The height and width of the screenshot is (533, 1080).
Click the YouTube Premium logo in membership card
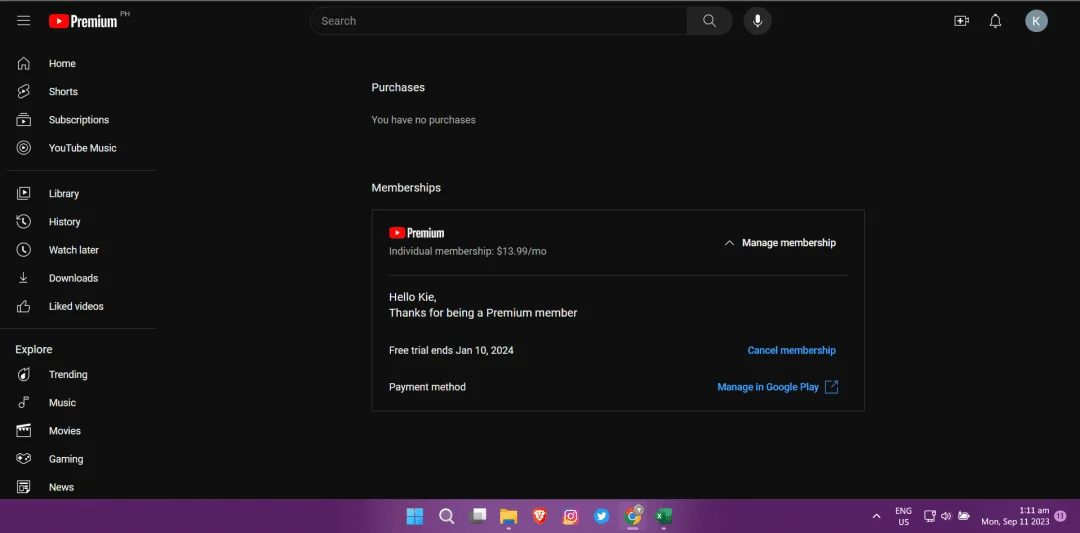417,233
